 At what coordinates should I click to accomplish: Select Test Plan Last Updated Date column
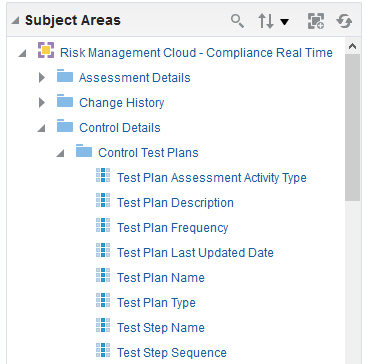tap(195, 253)
